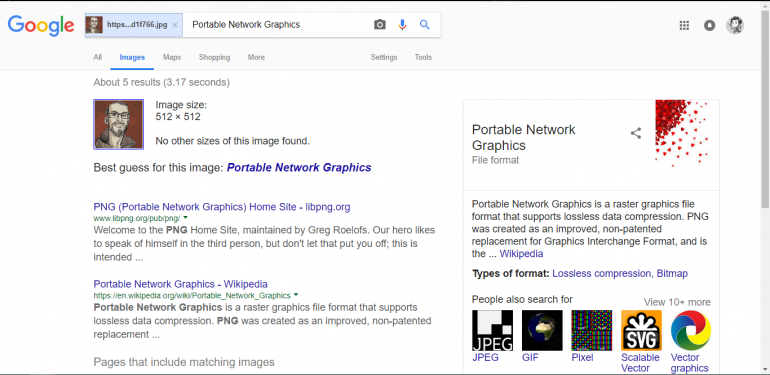The height and width of the screenshot is (375, 770).
Task: Click the page vertical scrollbar
Action: (765, 108)
